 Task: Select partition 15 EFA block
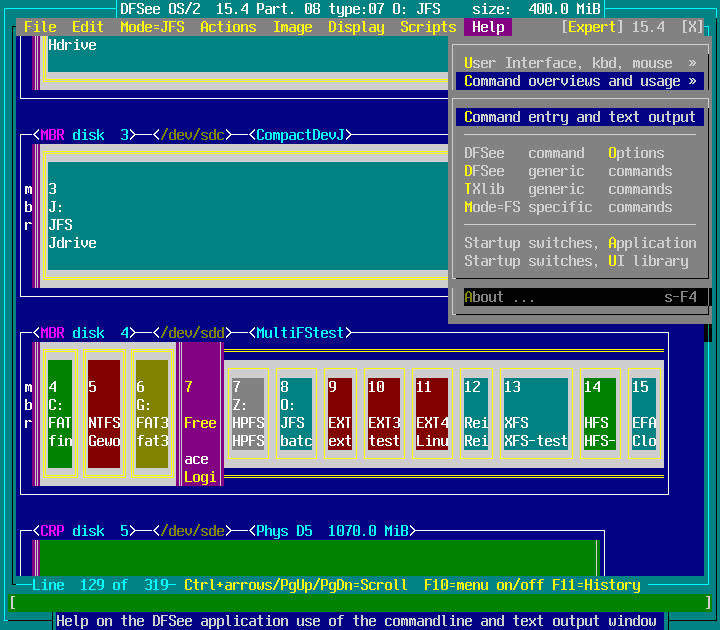click(644, 414)
